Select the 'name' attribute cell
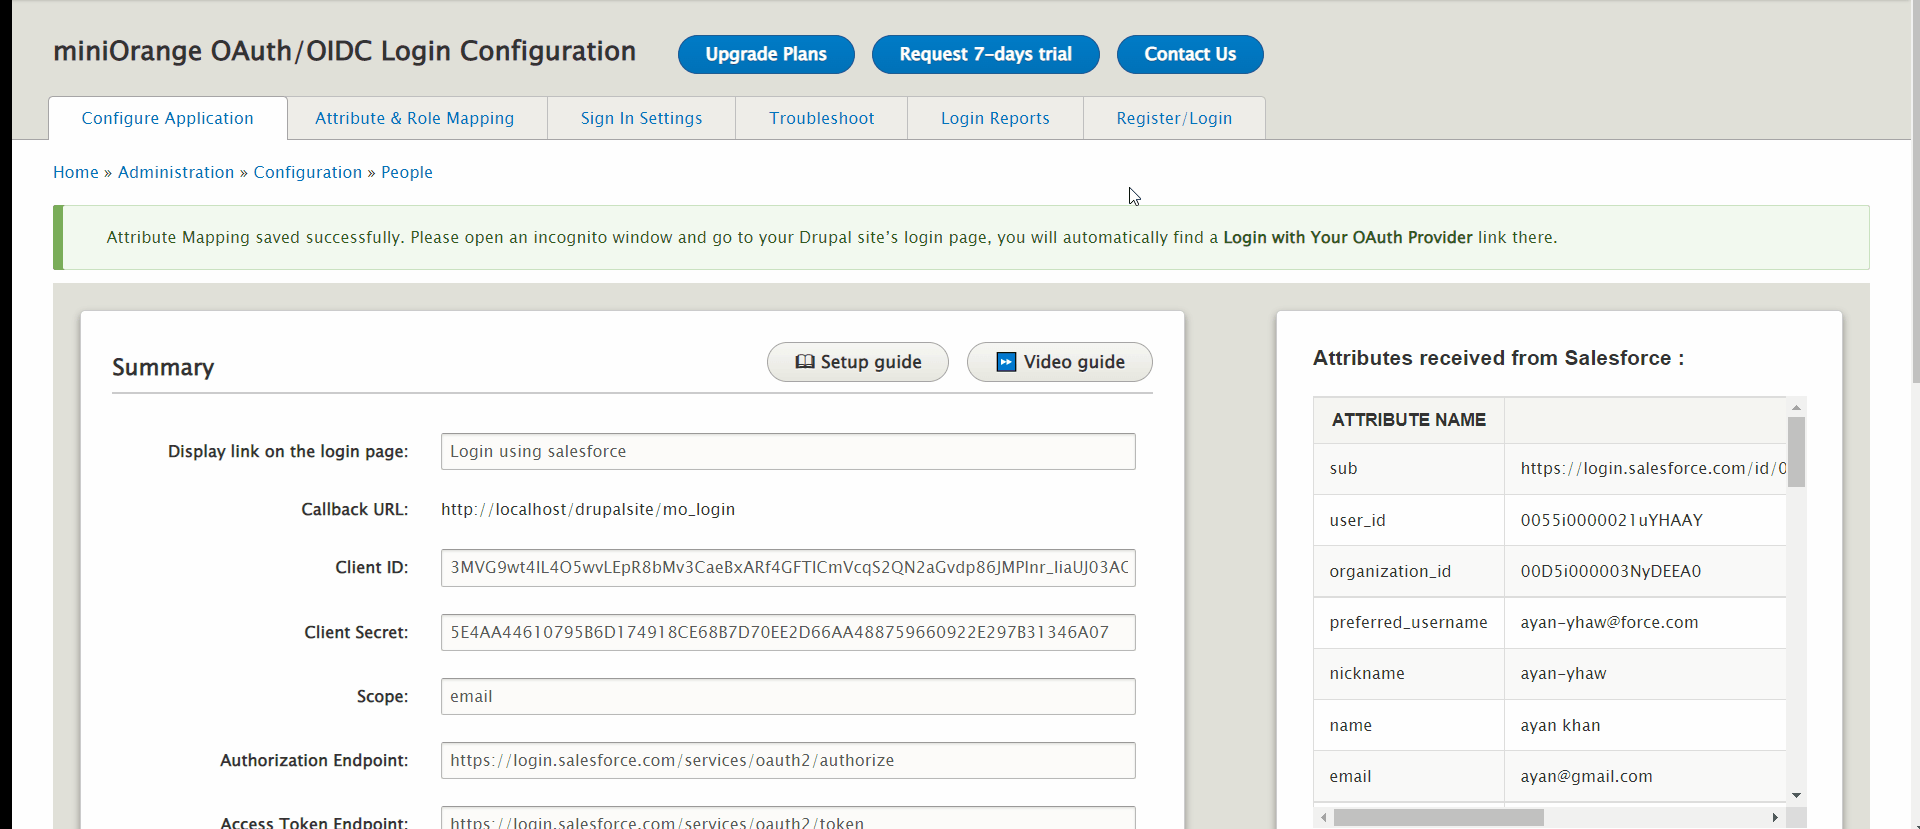This screenshot has width=1920, height=829. [x=1409, y=725]
